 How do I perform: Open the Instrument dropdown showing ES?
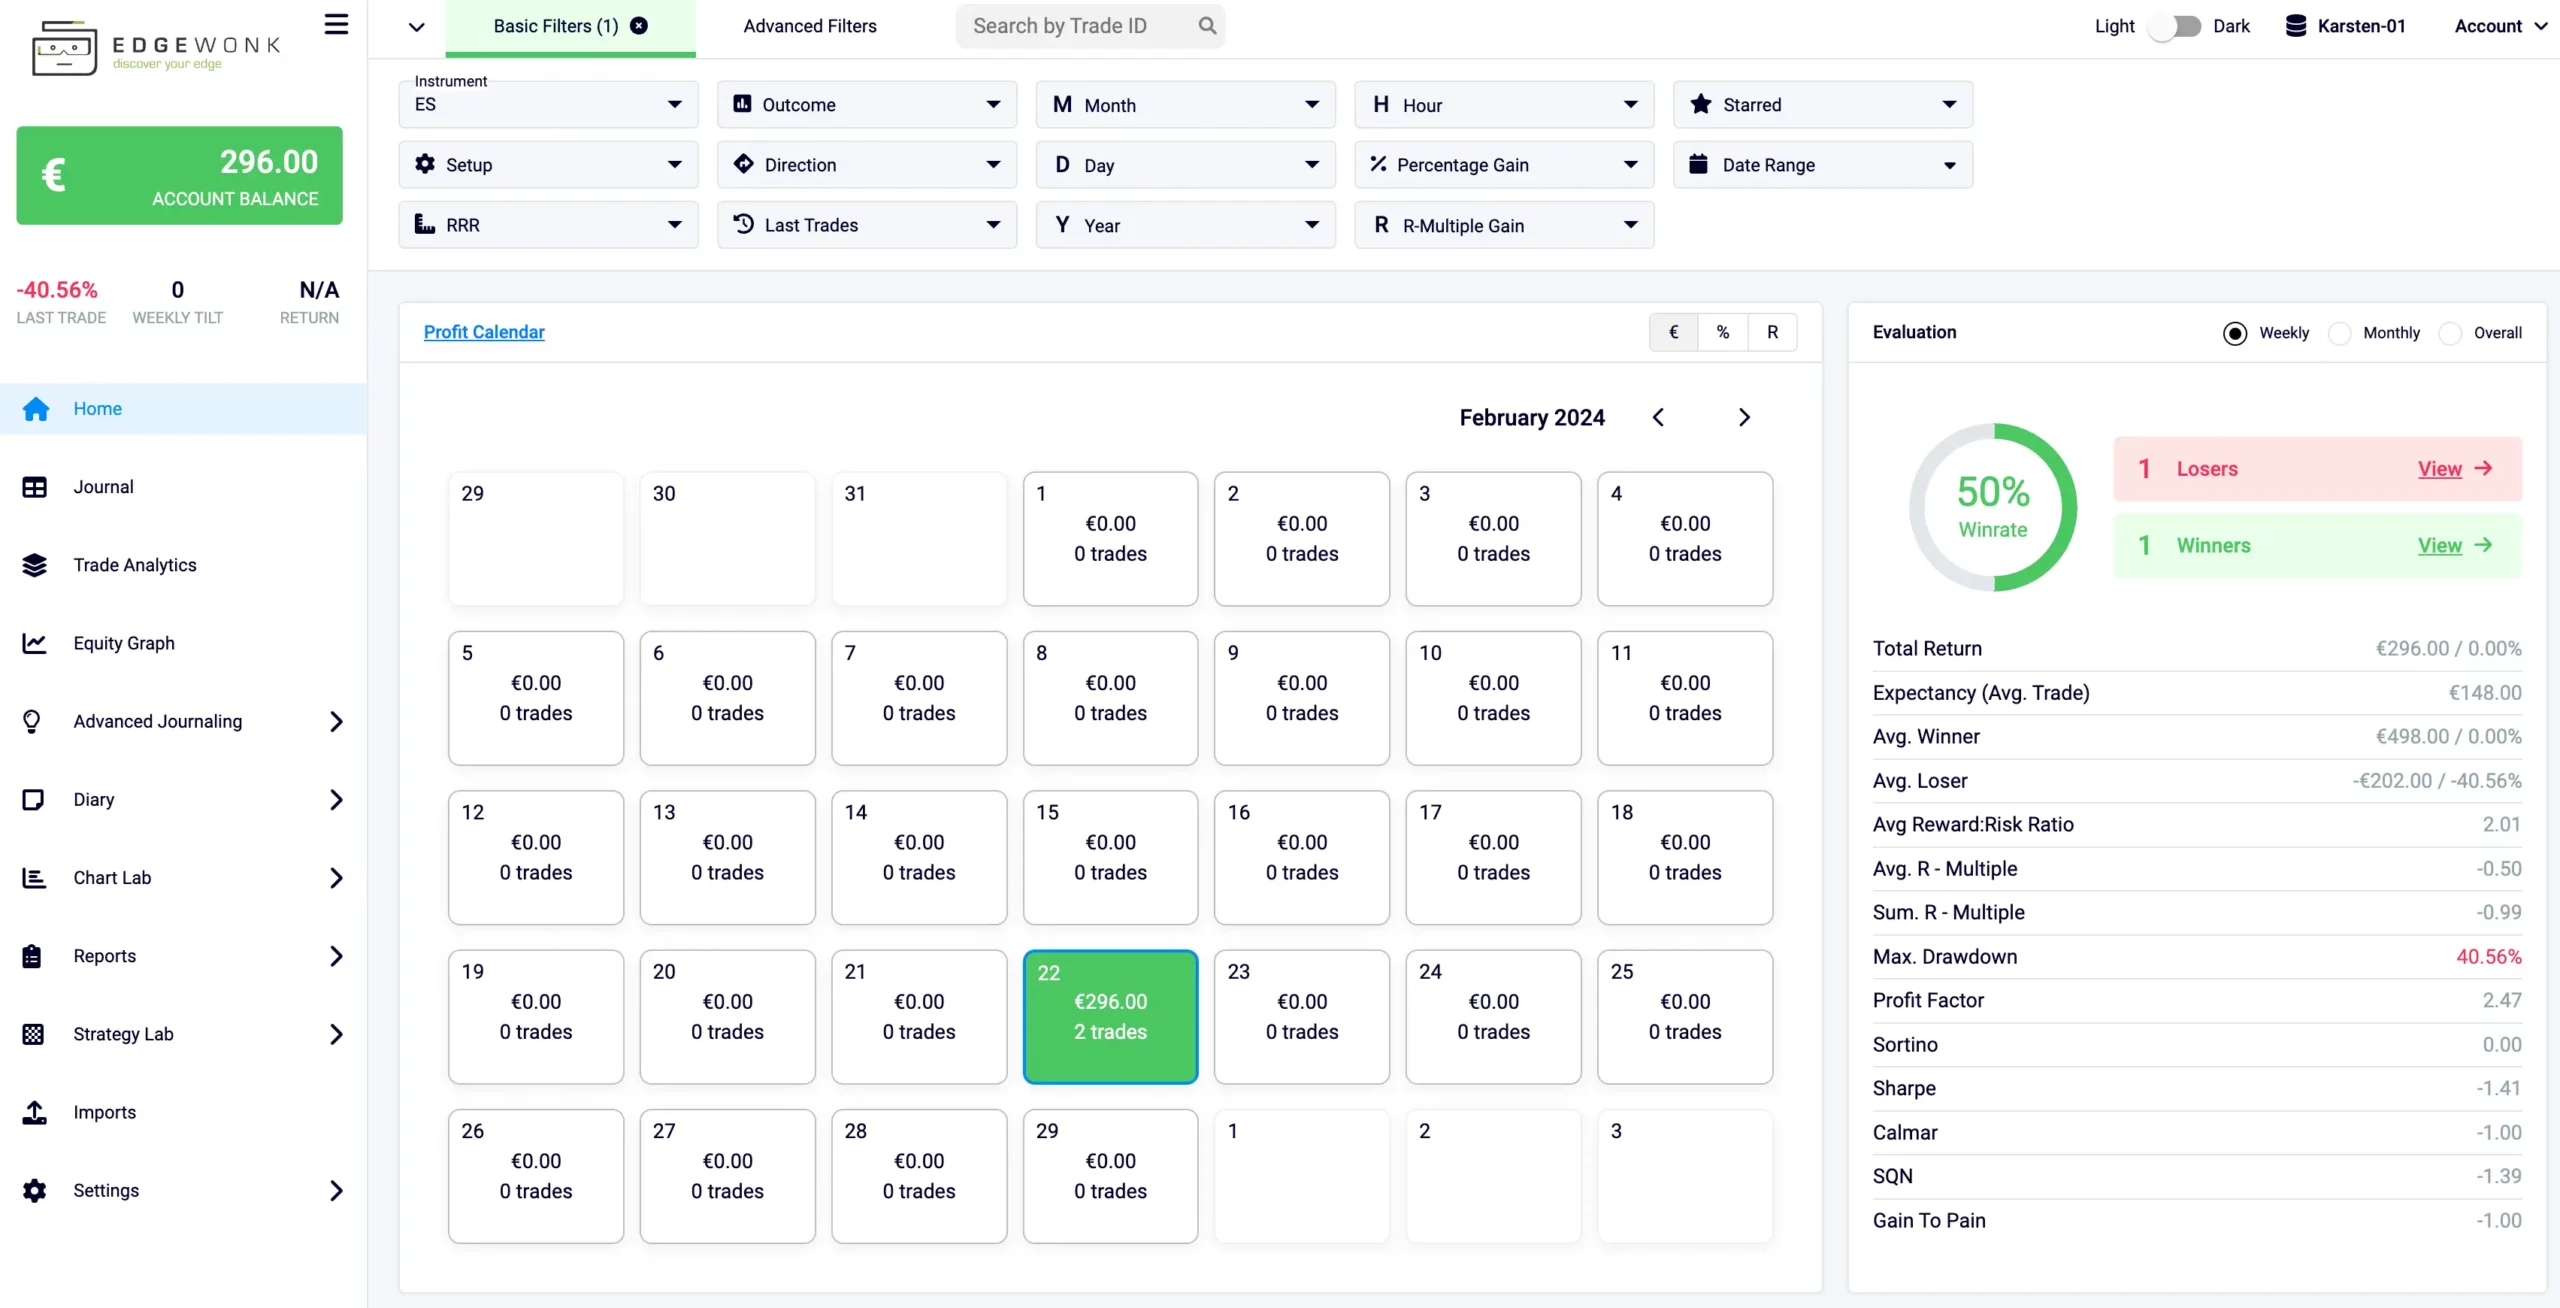548,105
